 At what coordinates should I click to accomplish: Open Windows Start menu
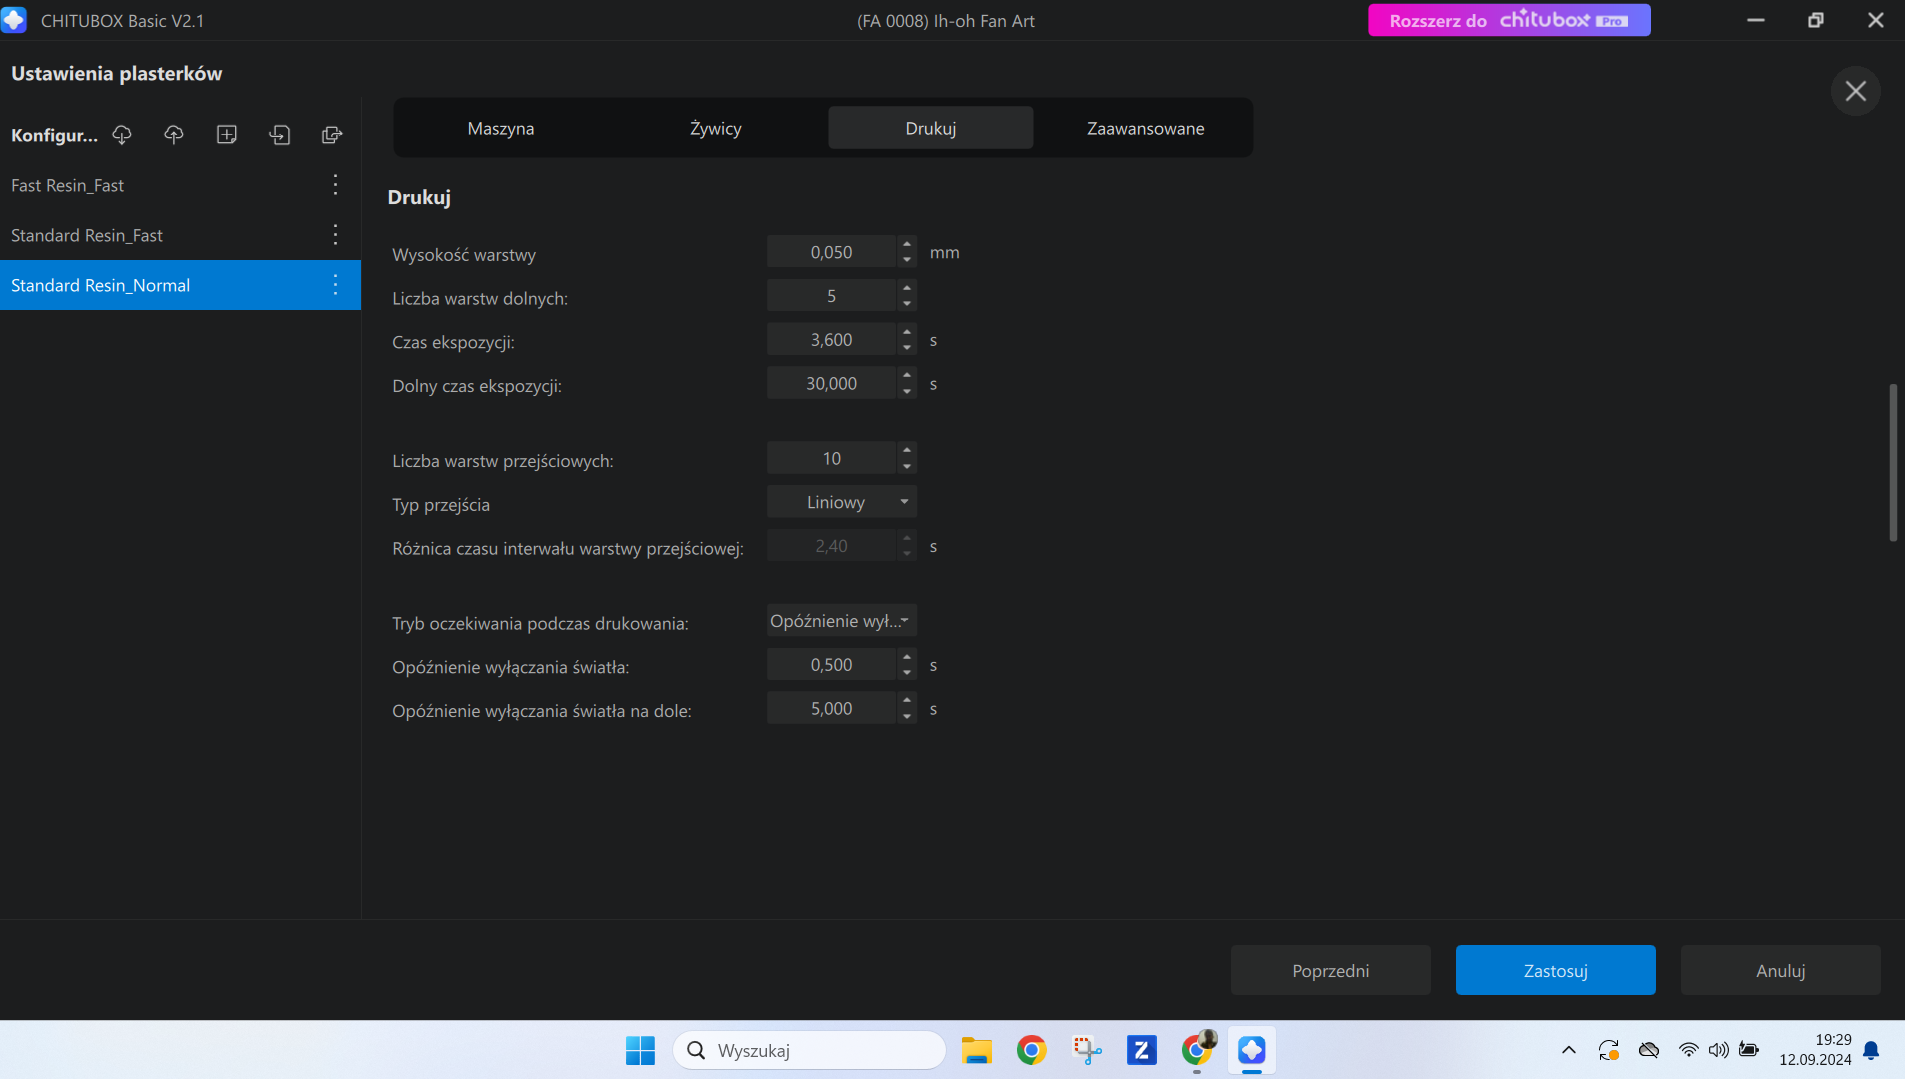640,1050
